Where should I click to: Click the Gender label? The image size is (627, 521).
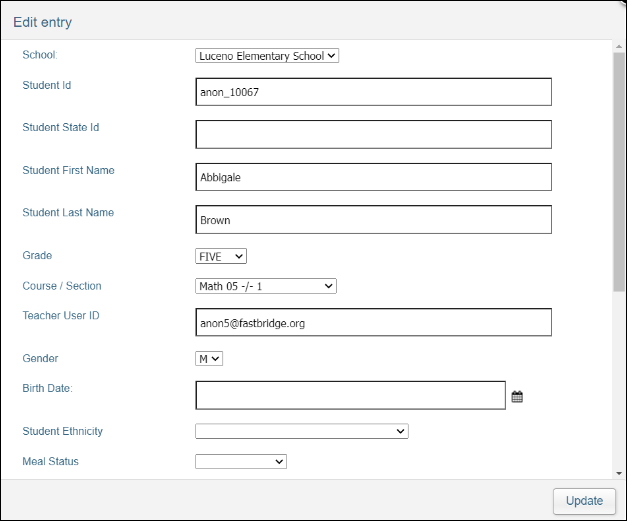40,358
